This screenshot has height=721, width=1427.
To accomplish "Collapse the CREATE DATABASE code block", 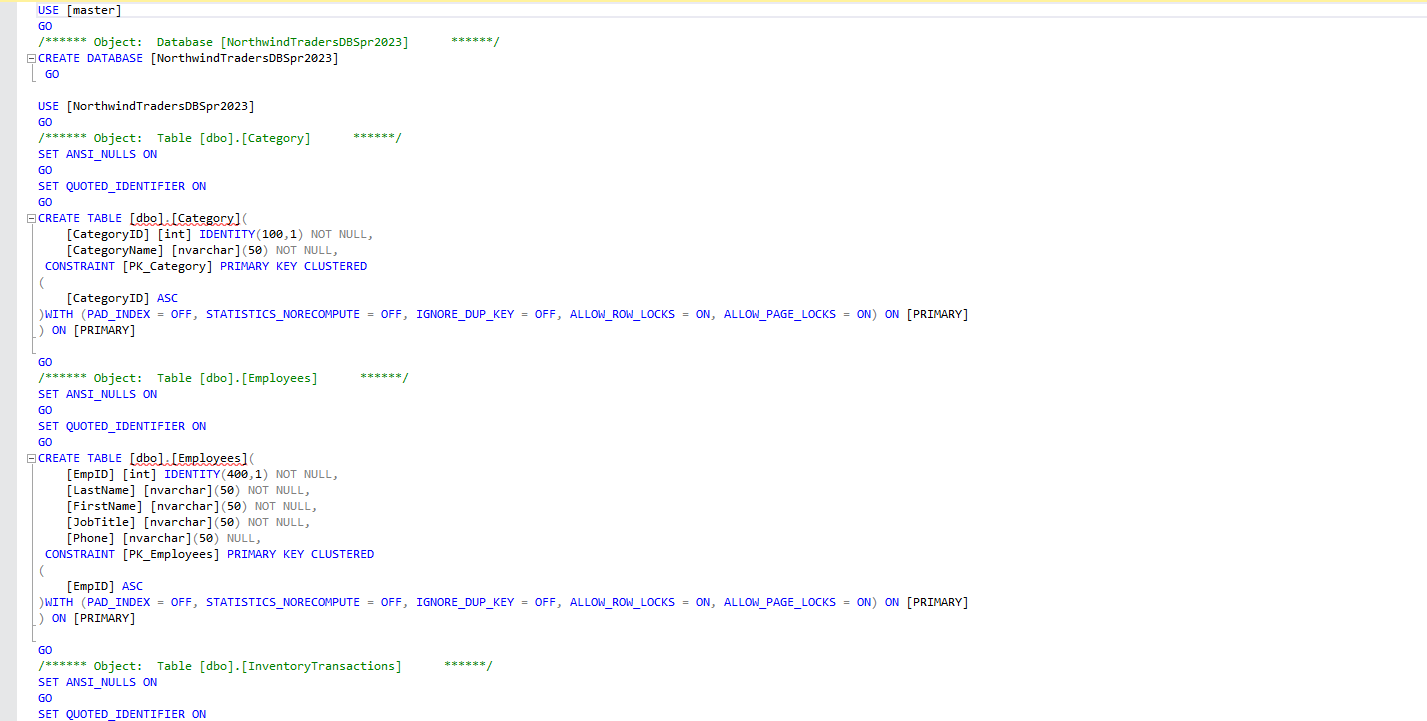I will click(x=31, y=58).
